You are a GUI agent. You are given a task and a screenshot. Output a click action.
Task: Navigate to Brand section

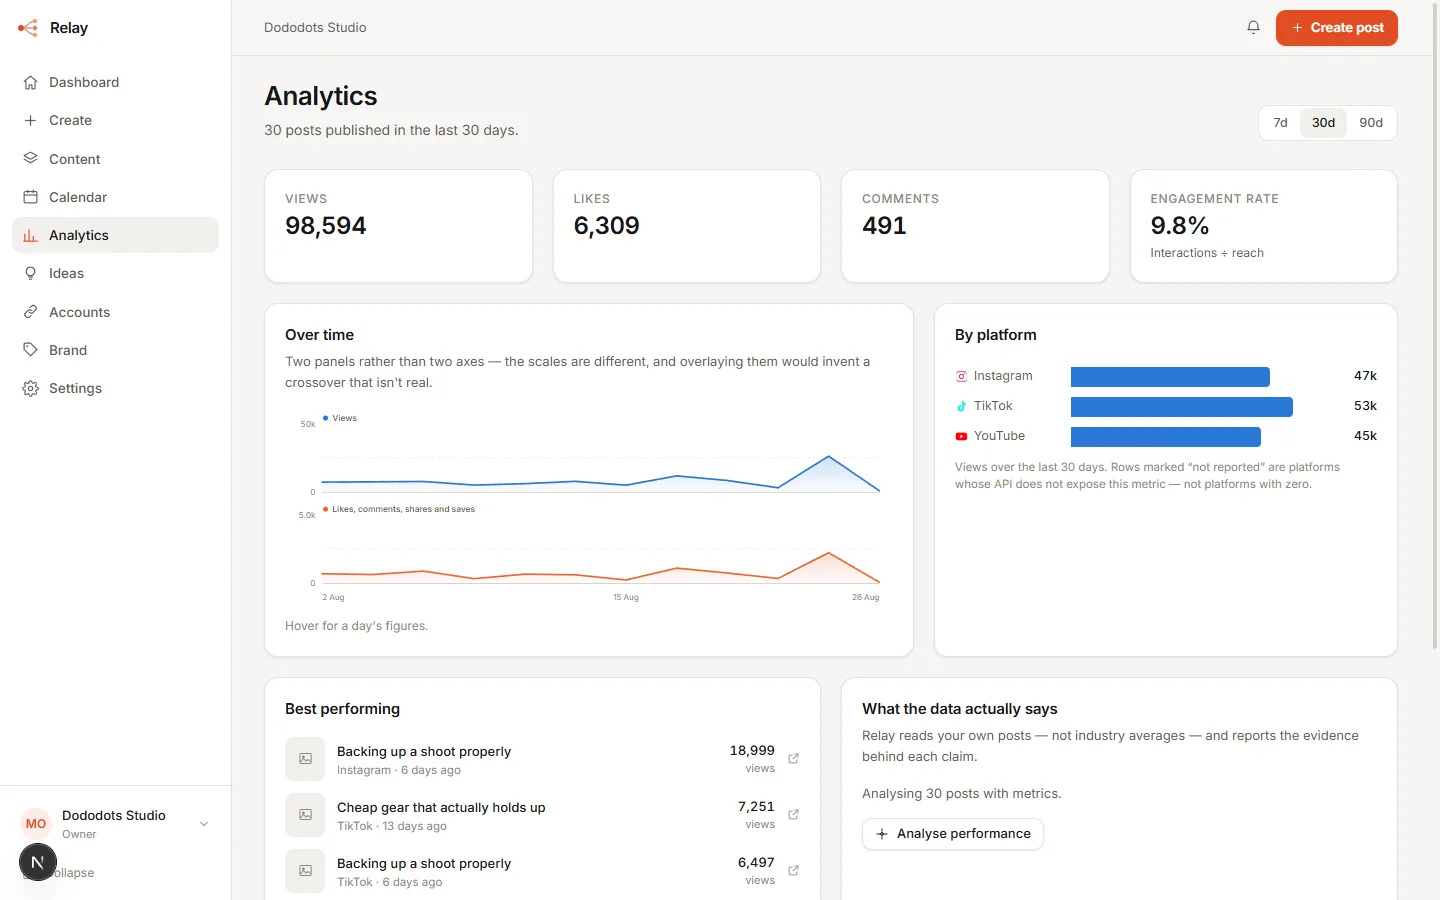click(115, 350)
